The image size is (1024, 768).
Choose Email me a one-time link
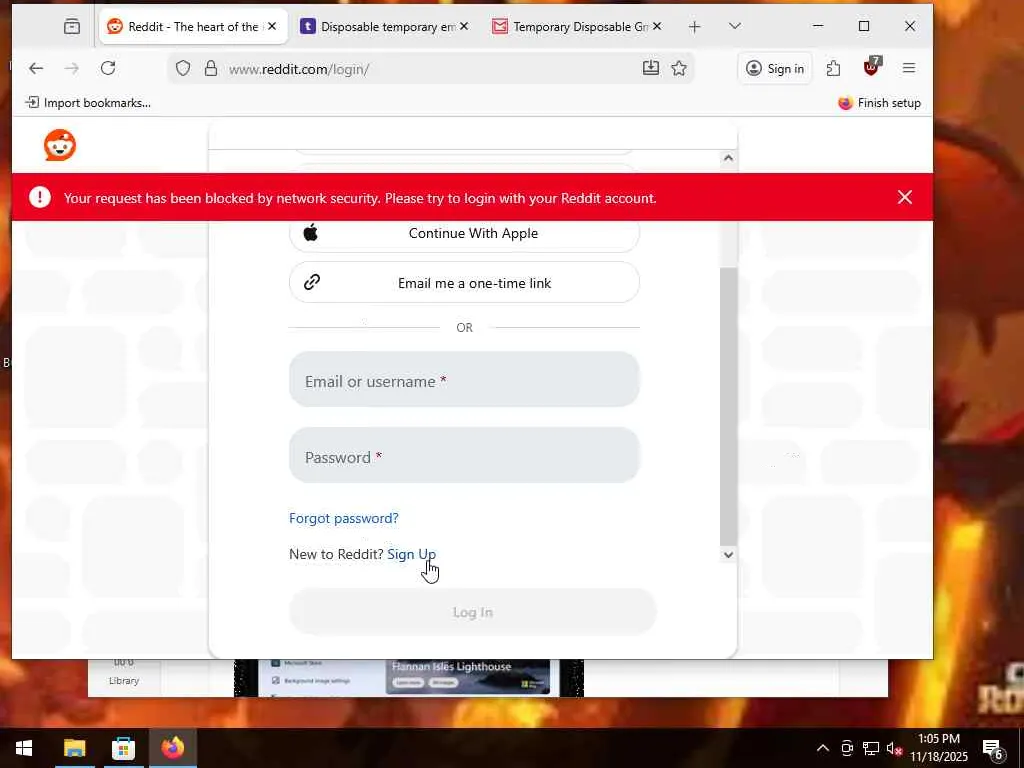[x=464, y=282]
